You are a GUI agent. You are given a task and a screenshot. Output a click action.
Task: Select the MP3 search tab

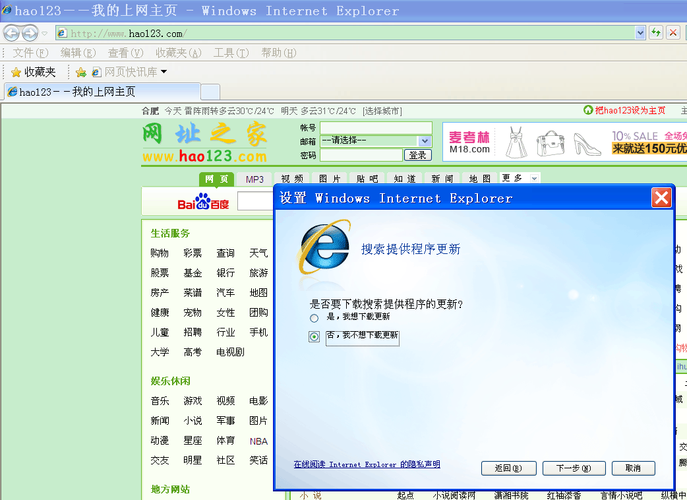coord(254,180)
